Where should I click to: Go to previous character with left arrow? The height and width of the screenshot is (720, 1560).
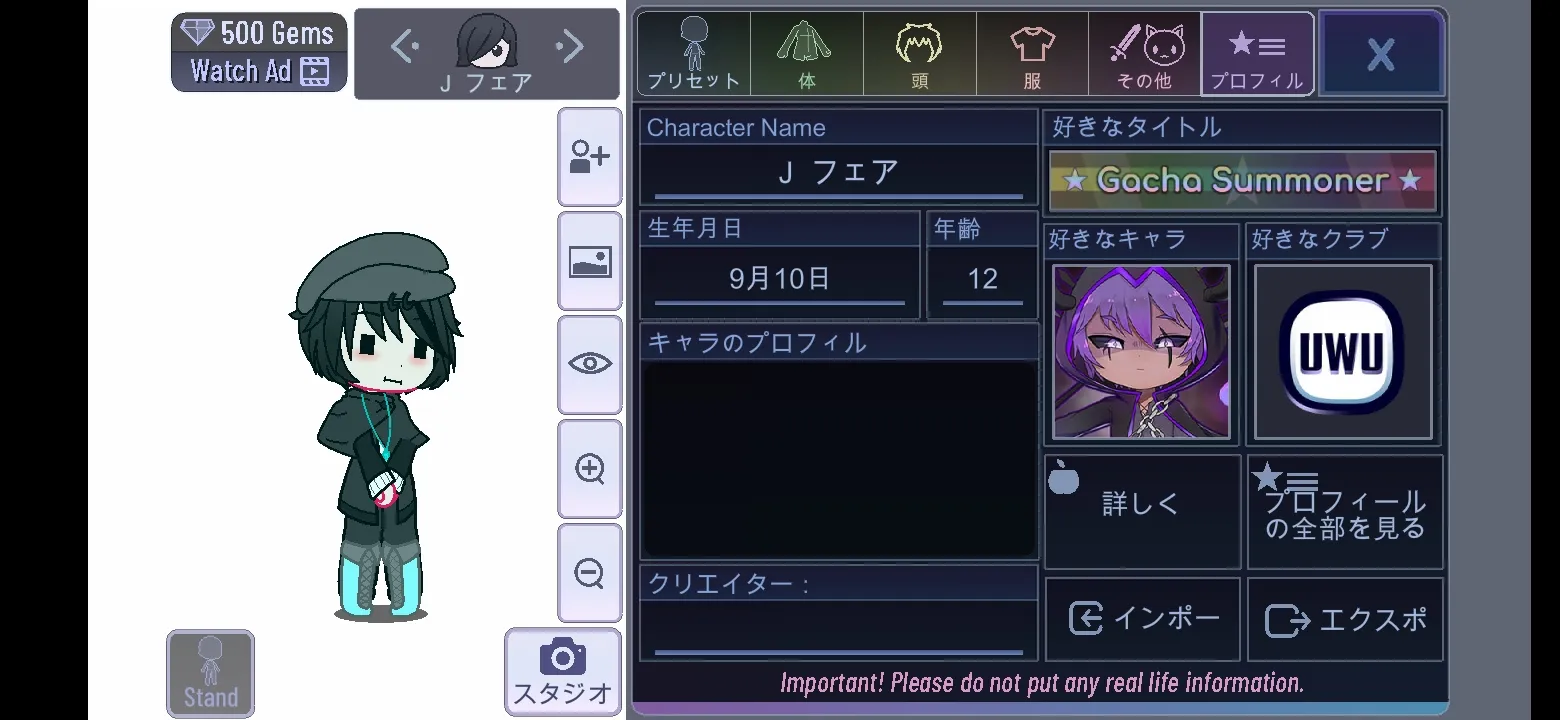point(405,46)
